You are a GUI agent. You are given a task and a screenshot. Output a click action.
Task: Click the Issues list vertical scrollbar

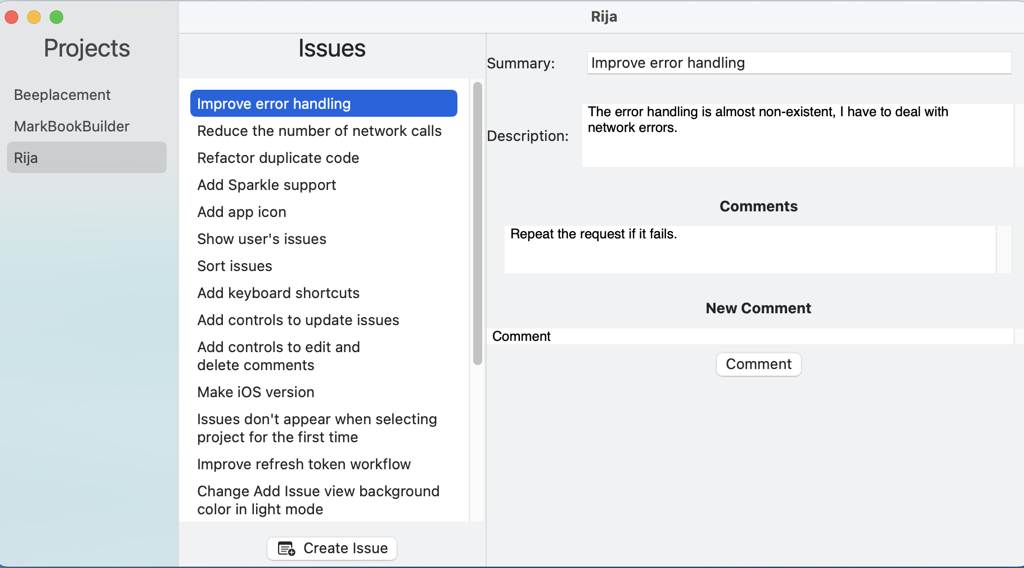point(478,225)
